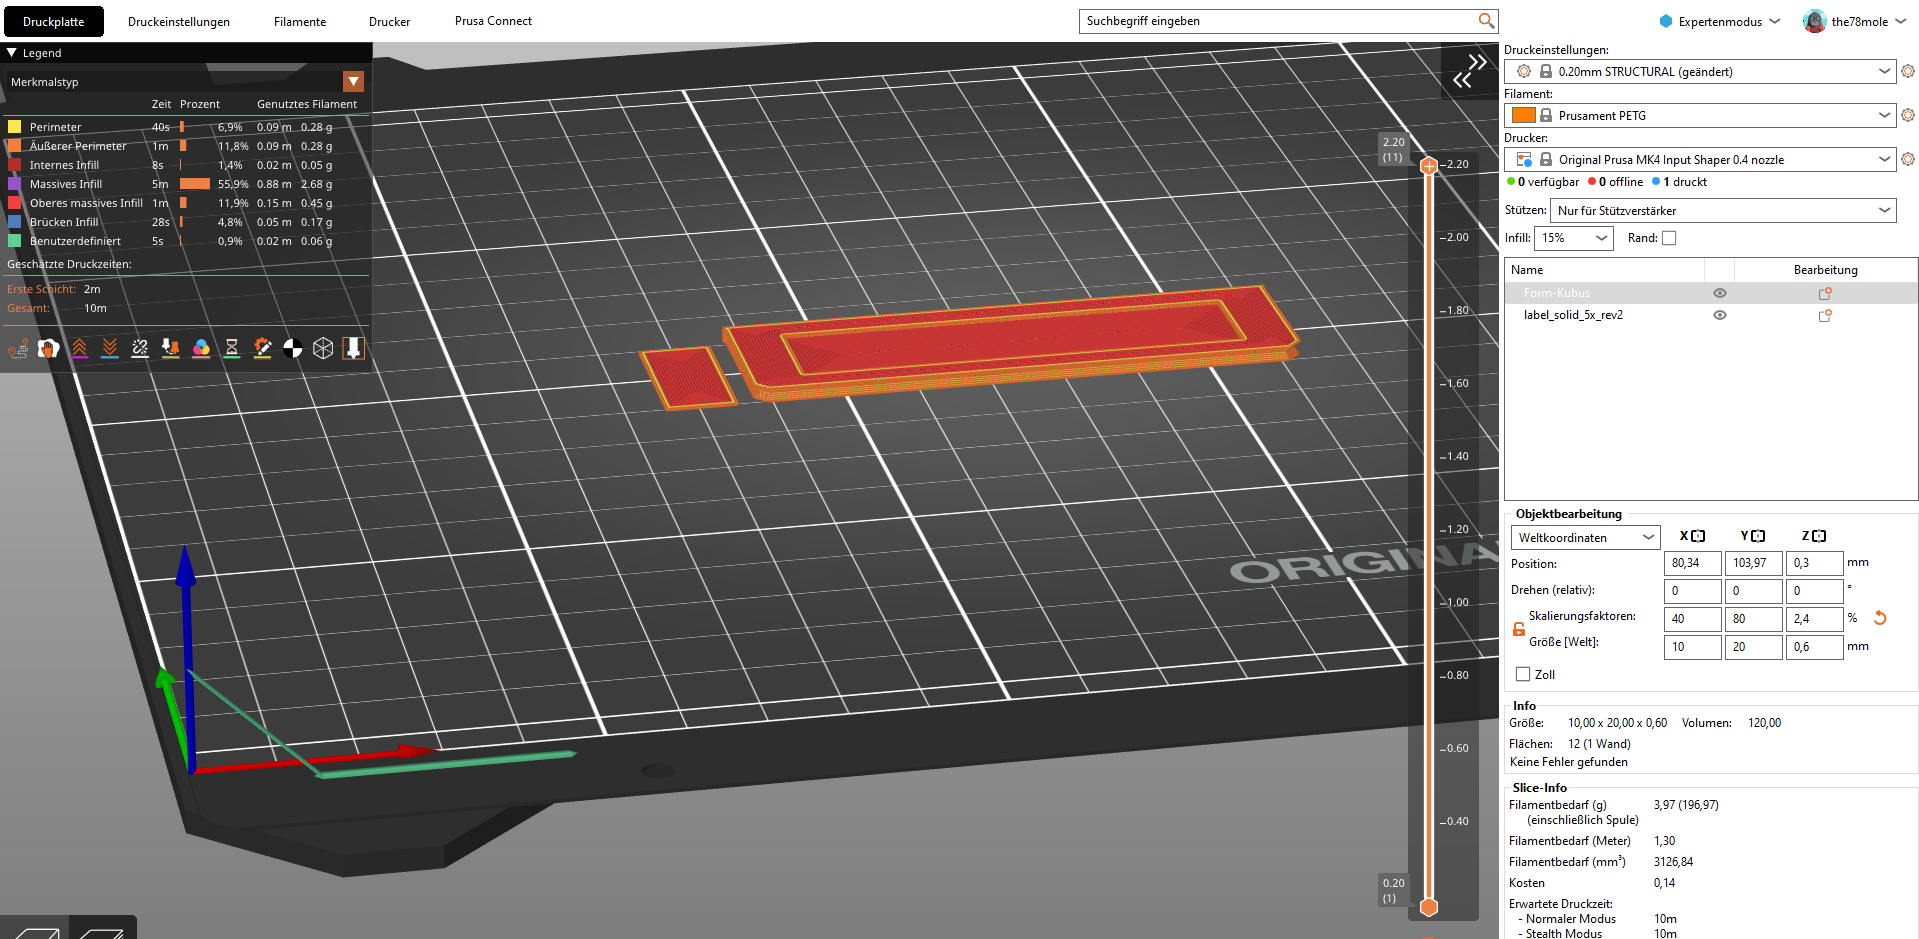Open printer settings gear beside MK4 preset
This screenshot has width=1919, height=939.
[x=1908, y=159]
